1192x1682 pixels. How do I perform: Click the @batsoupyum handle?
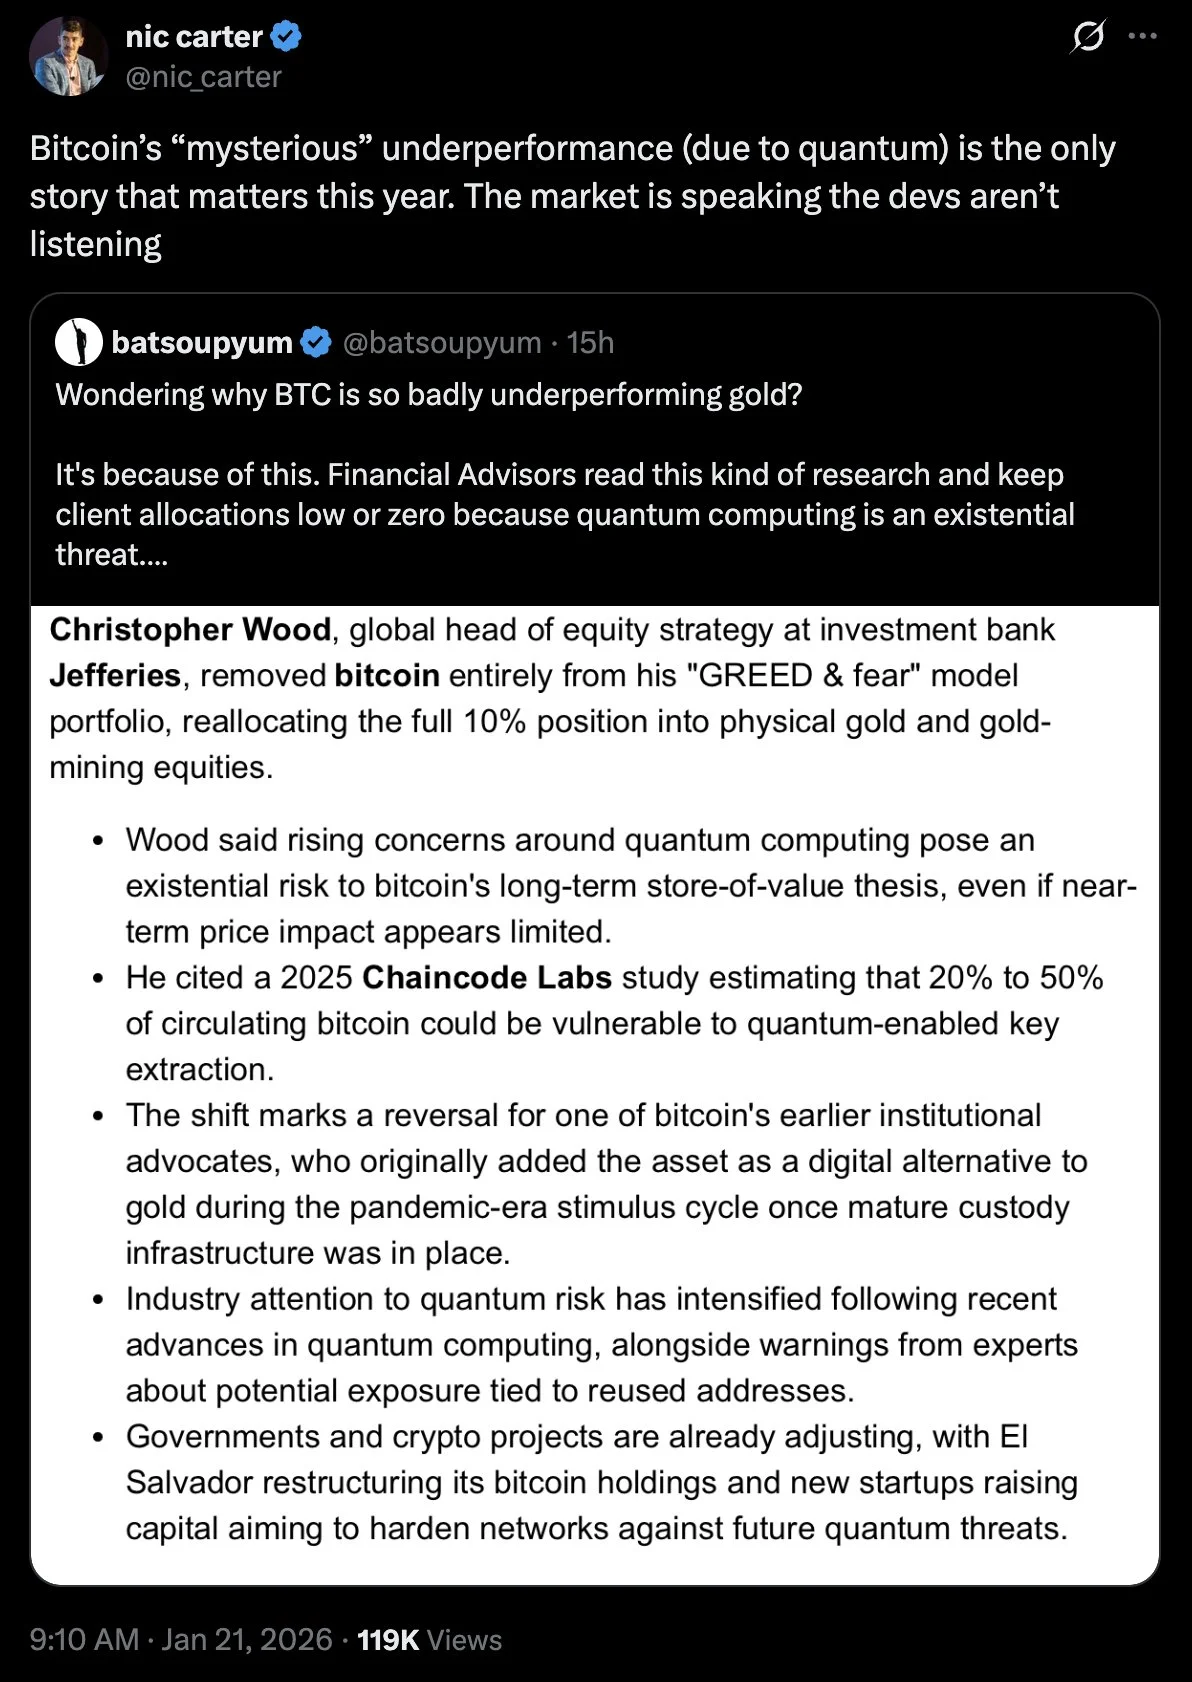(x=441, y=342)
